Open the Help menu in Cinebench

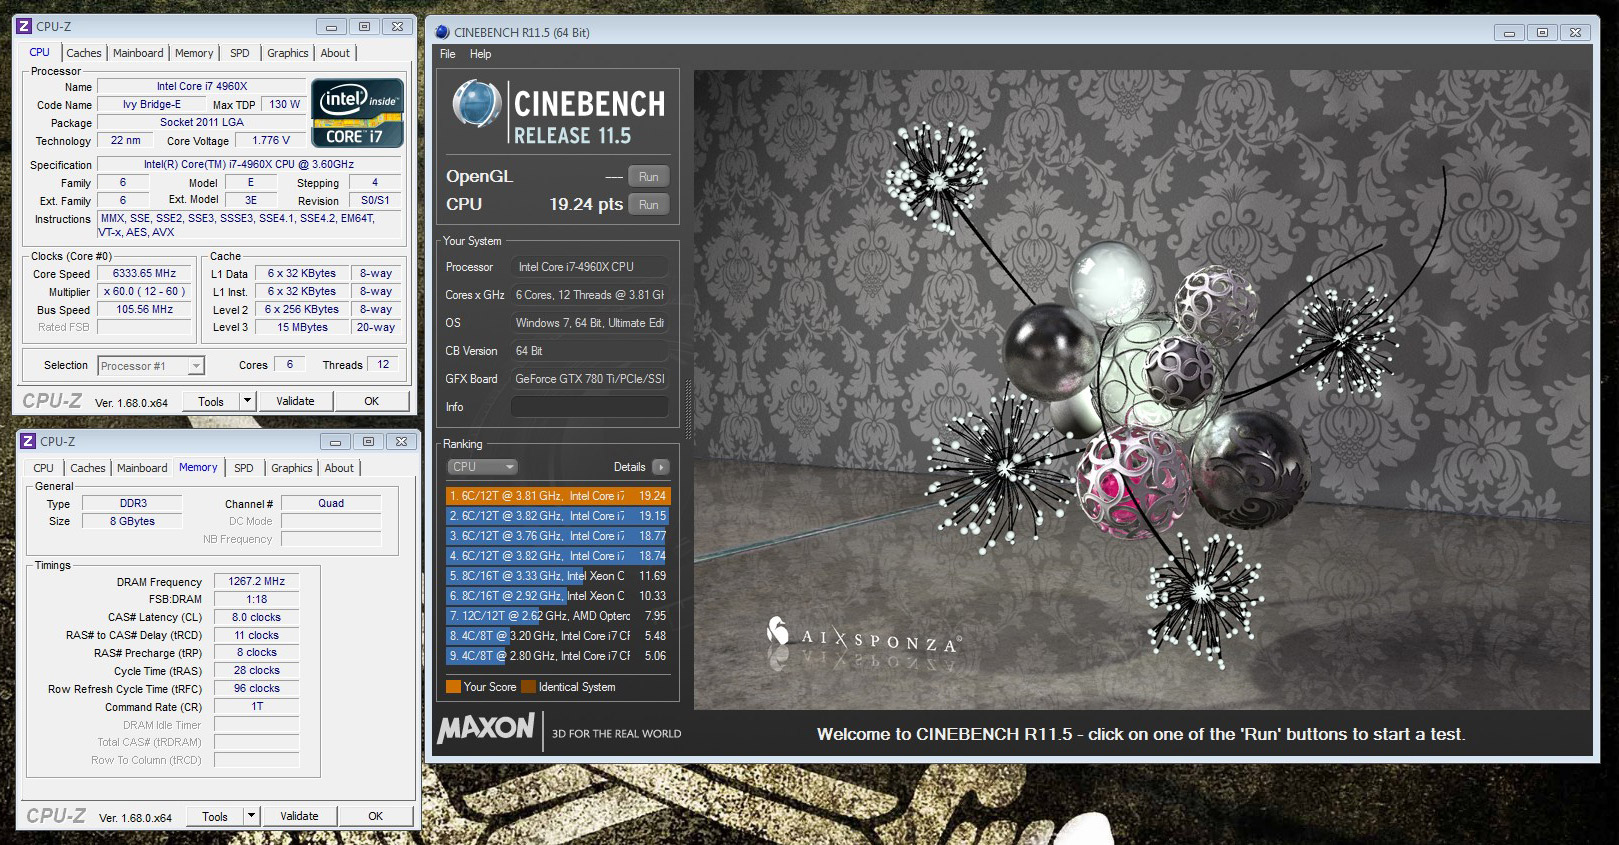click(481, 54)
